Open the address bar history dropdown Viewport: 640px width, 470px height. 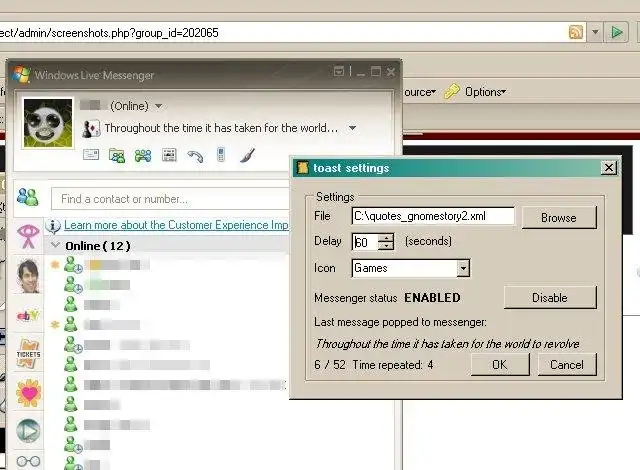pyautogui.click(x=596, y=32)
